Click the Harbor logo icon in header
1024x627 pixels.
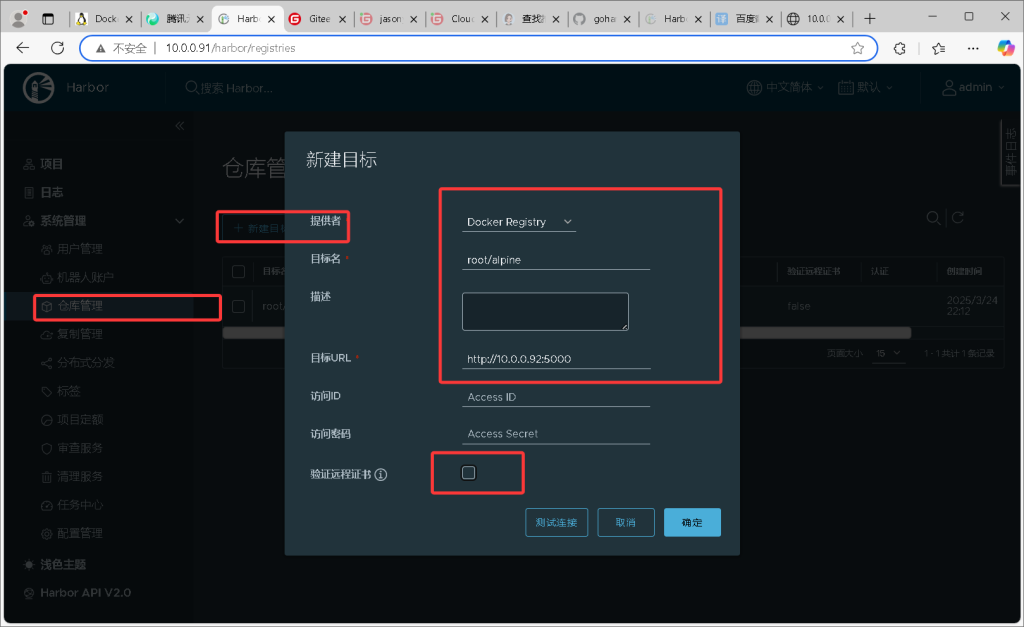point(39,88)
